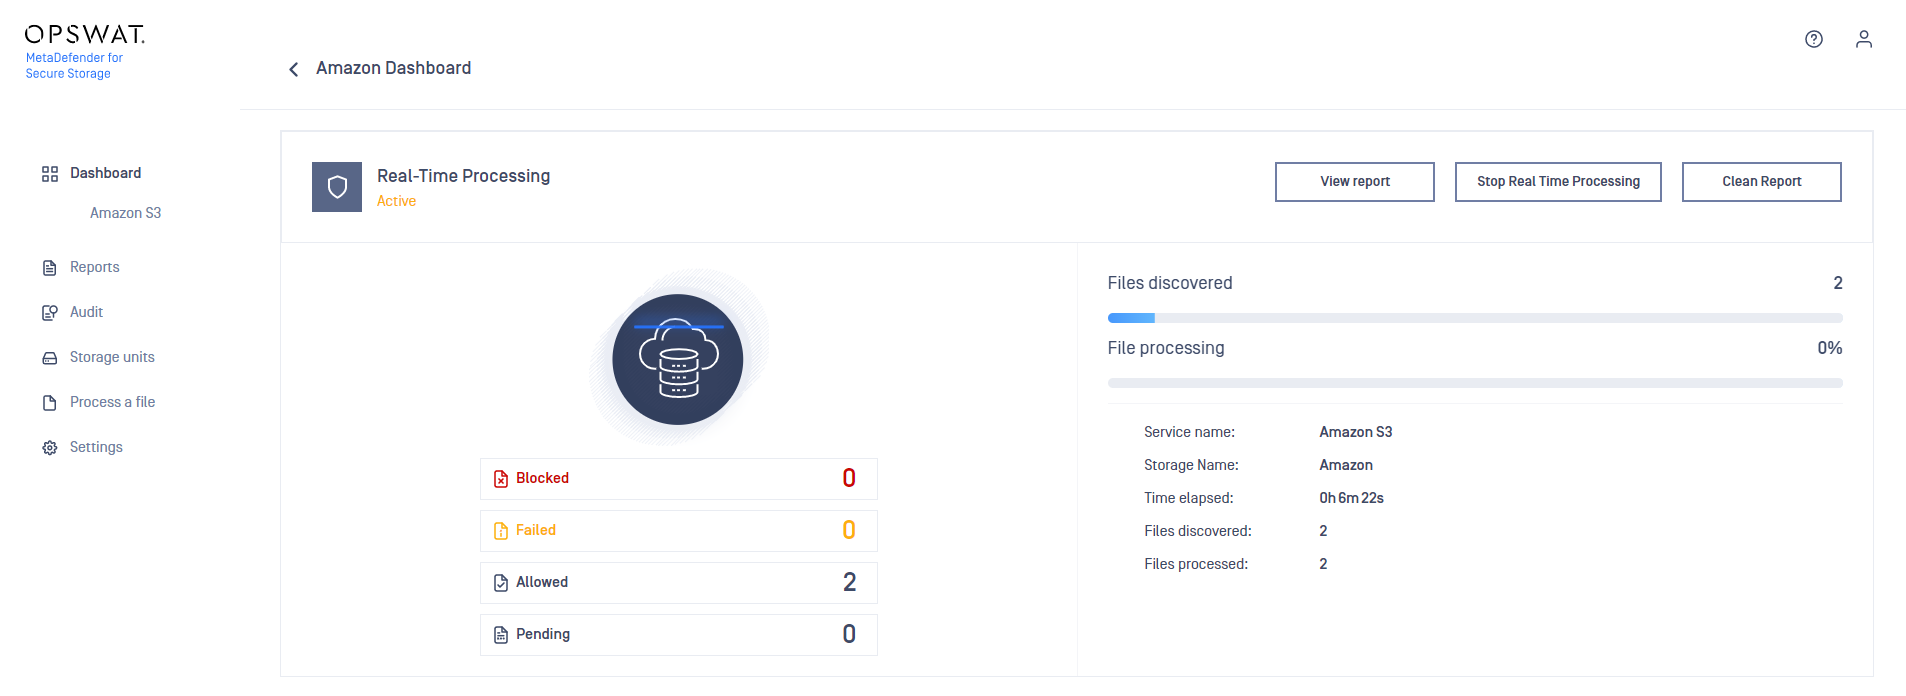Open the Dashboard menu item
The height and width of the screenshot is (696, 1906).
(105, 173)
